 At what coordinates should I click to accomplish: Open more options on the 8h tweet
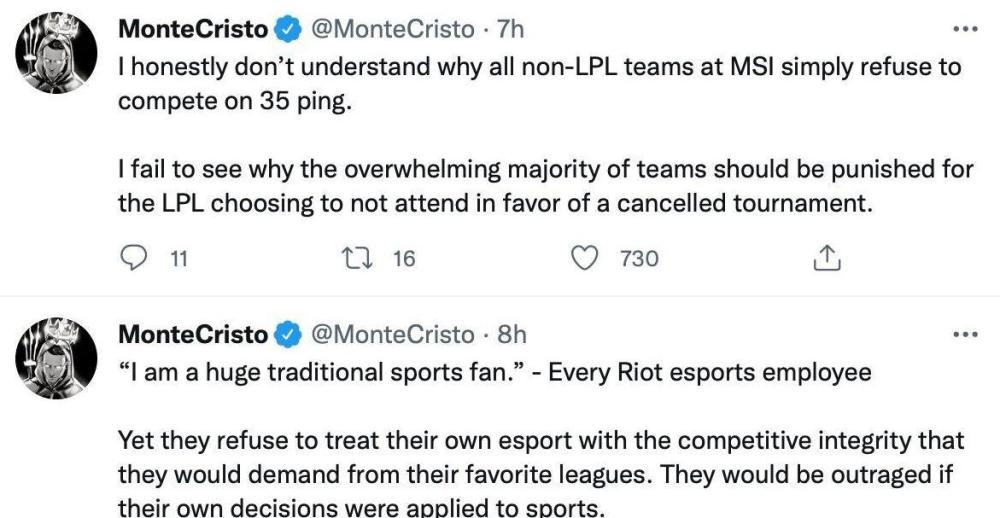(964, 334)
